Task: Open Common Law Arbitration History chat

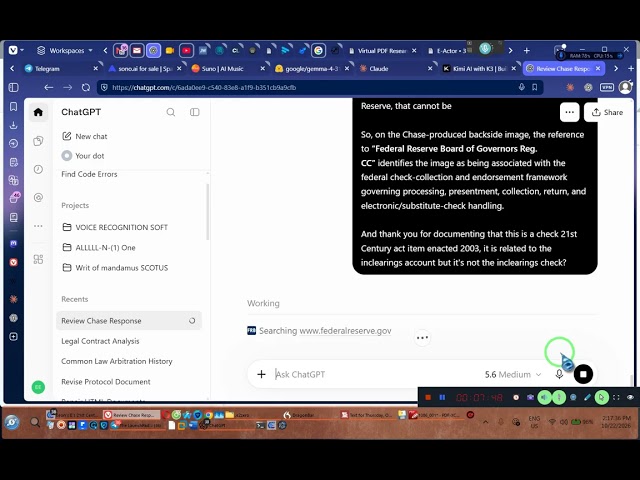Action: coord(117,362)
